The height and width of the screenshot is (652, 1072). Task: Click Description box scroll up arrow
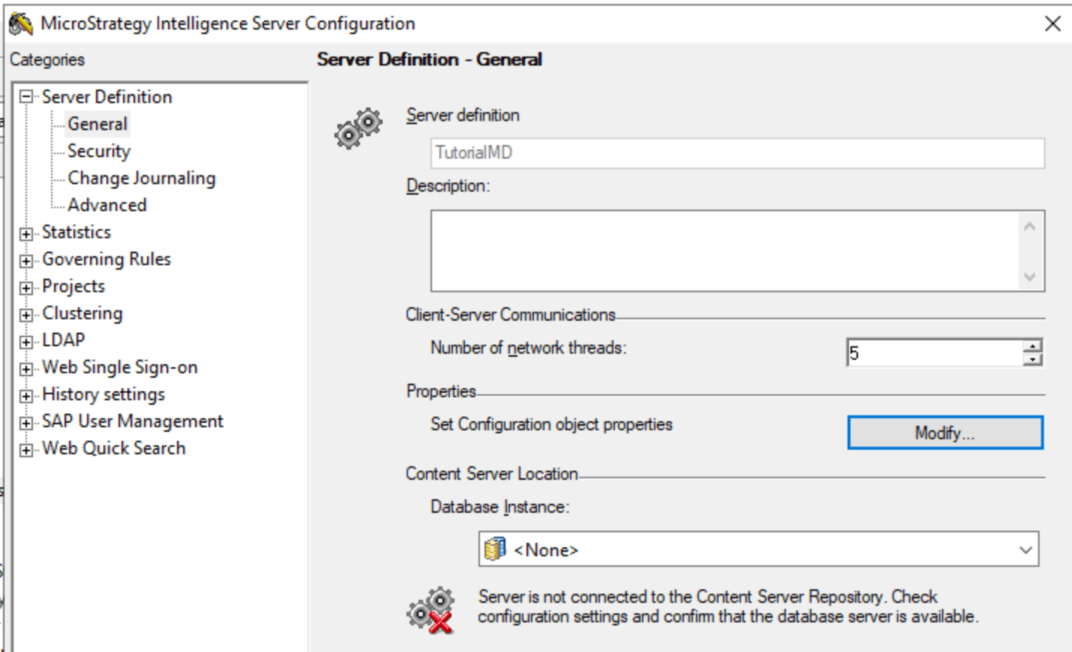[x=1030, y=226]
